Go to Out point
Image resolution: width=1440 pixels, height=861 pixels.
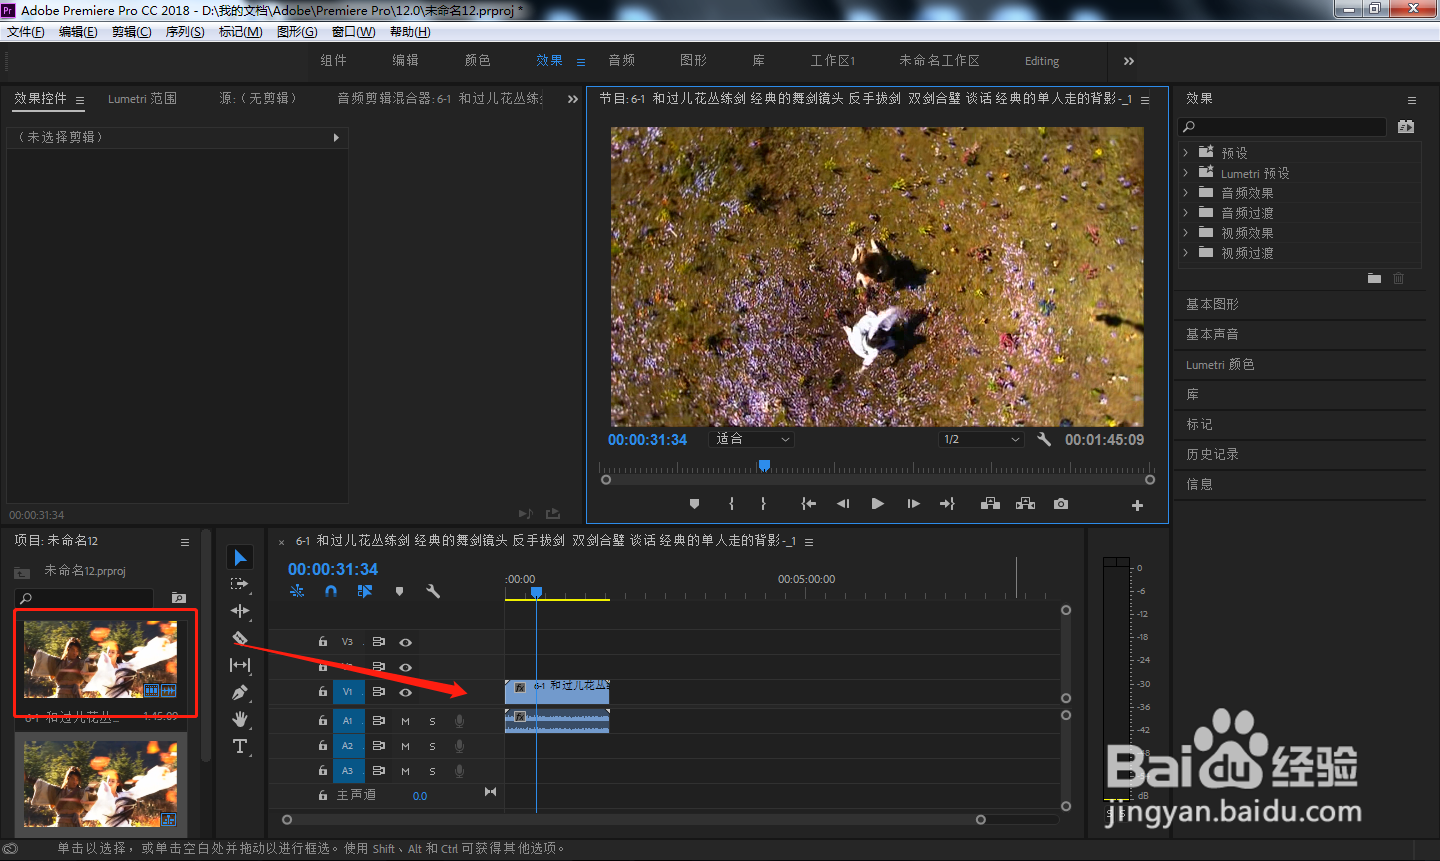pyautogui.click(x=947, y=504)
